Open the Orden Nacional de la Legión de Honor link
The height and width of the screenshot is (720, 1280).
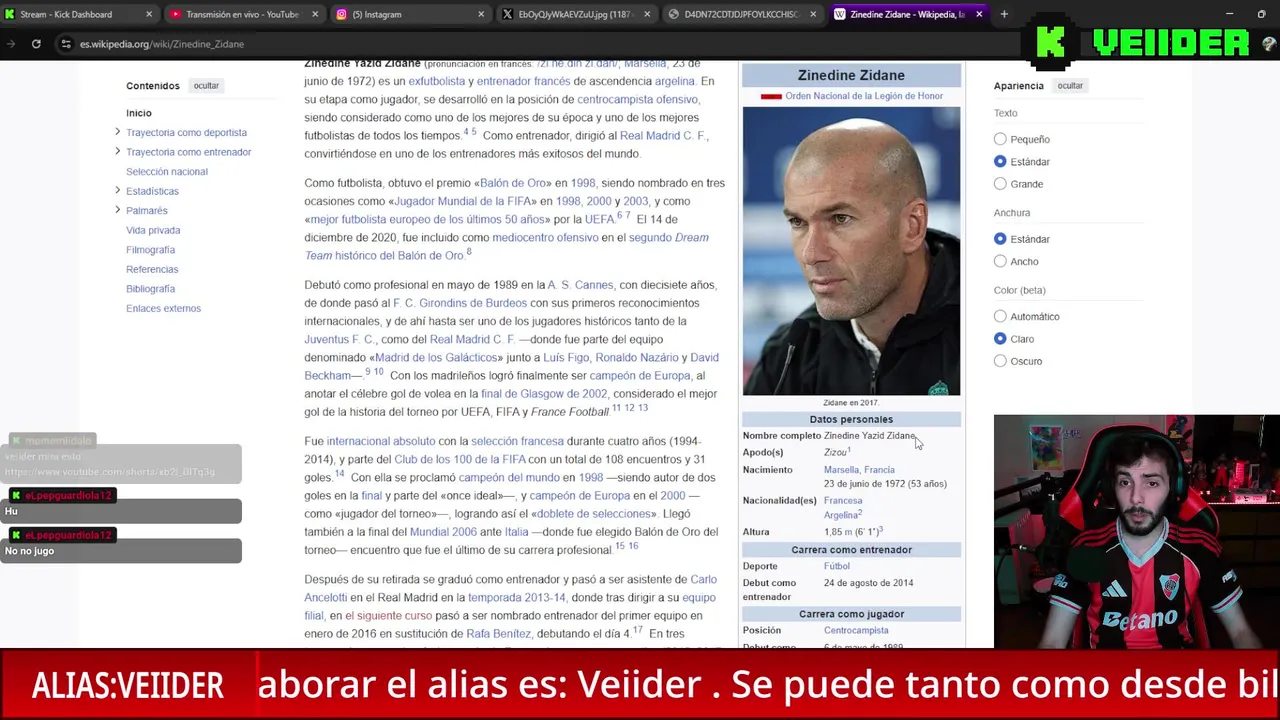[x=864, y=96]
